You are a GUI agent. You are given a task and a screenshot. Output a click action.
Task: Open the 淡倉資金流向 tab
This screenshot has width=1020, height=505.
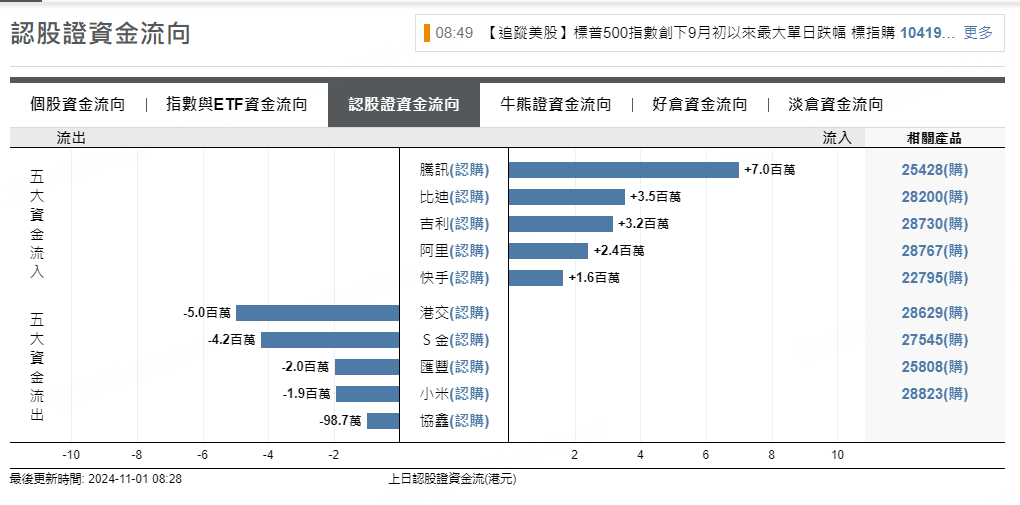pyautogui.click(x=835, y=104)
